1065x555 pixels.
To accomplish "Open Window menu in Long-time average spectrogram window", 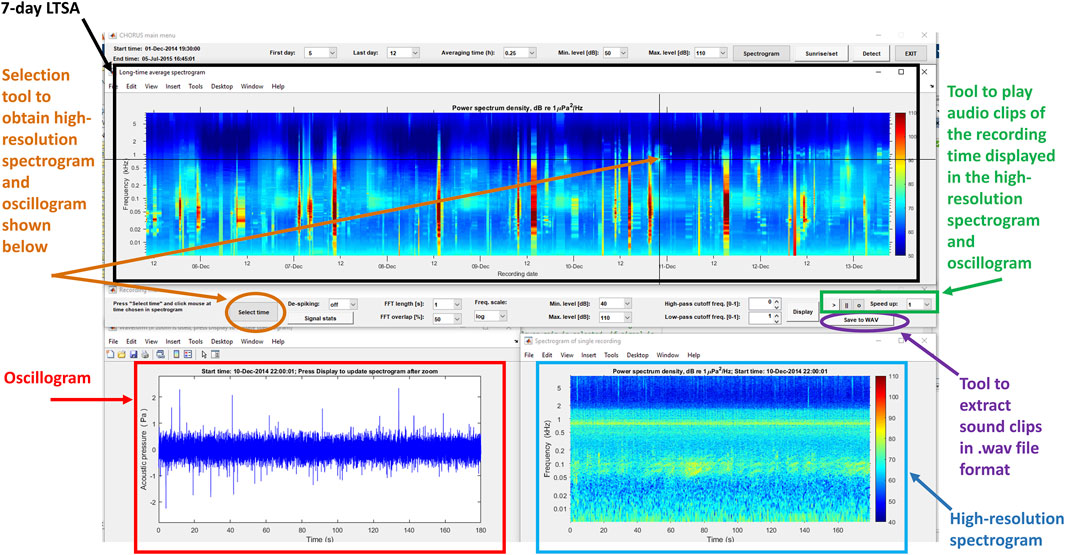I will (x=252, y=86).
